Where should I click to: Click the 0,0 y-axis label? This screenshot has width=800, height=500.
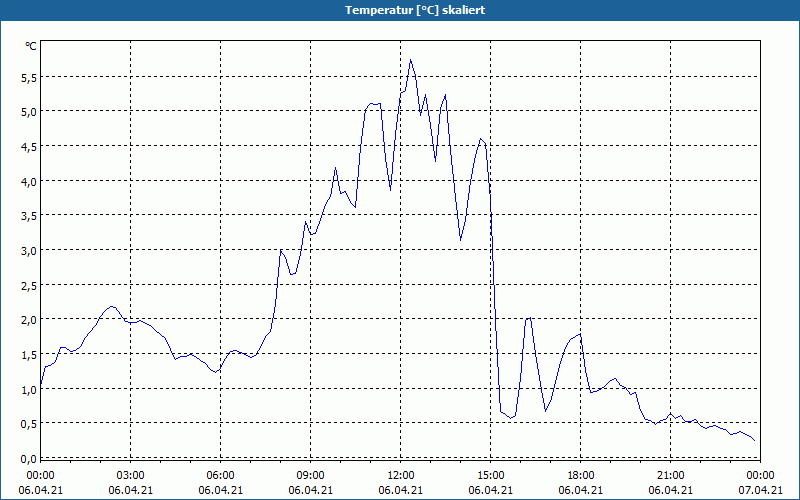coord(29,458)
